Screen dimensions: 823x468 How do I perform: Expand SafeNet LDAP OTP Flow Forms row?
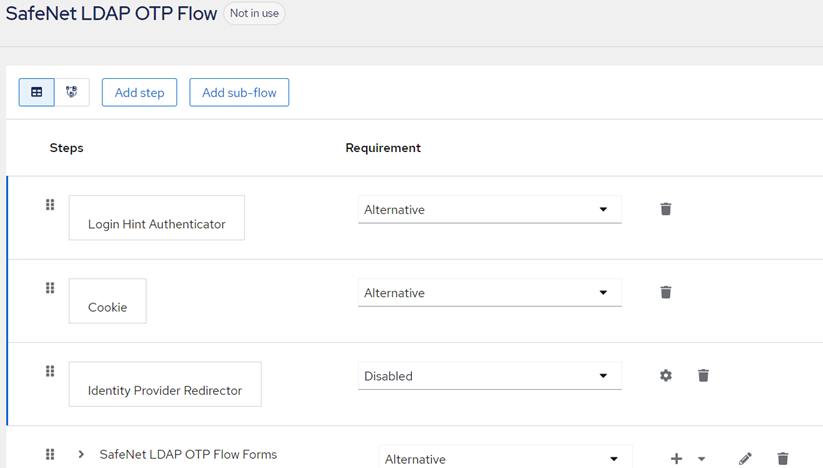(x=81, y=454)
